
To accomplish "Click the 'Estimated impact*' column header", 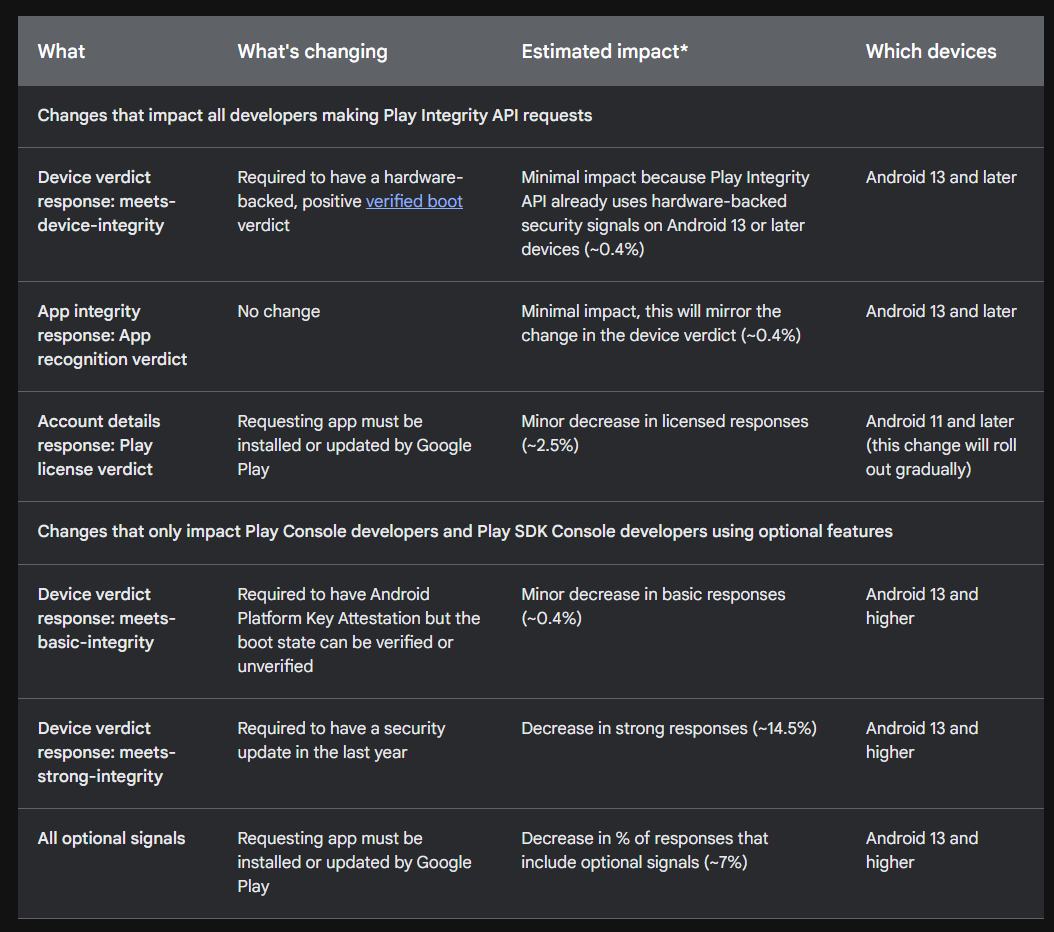I will point(604,52).
